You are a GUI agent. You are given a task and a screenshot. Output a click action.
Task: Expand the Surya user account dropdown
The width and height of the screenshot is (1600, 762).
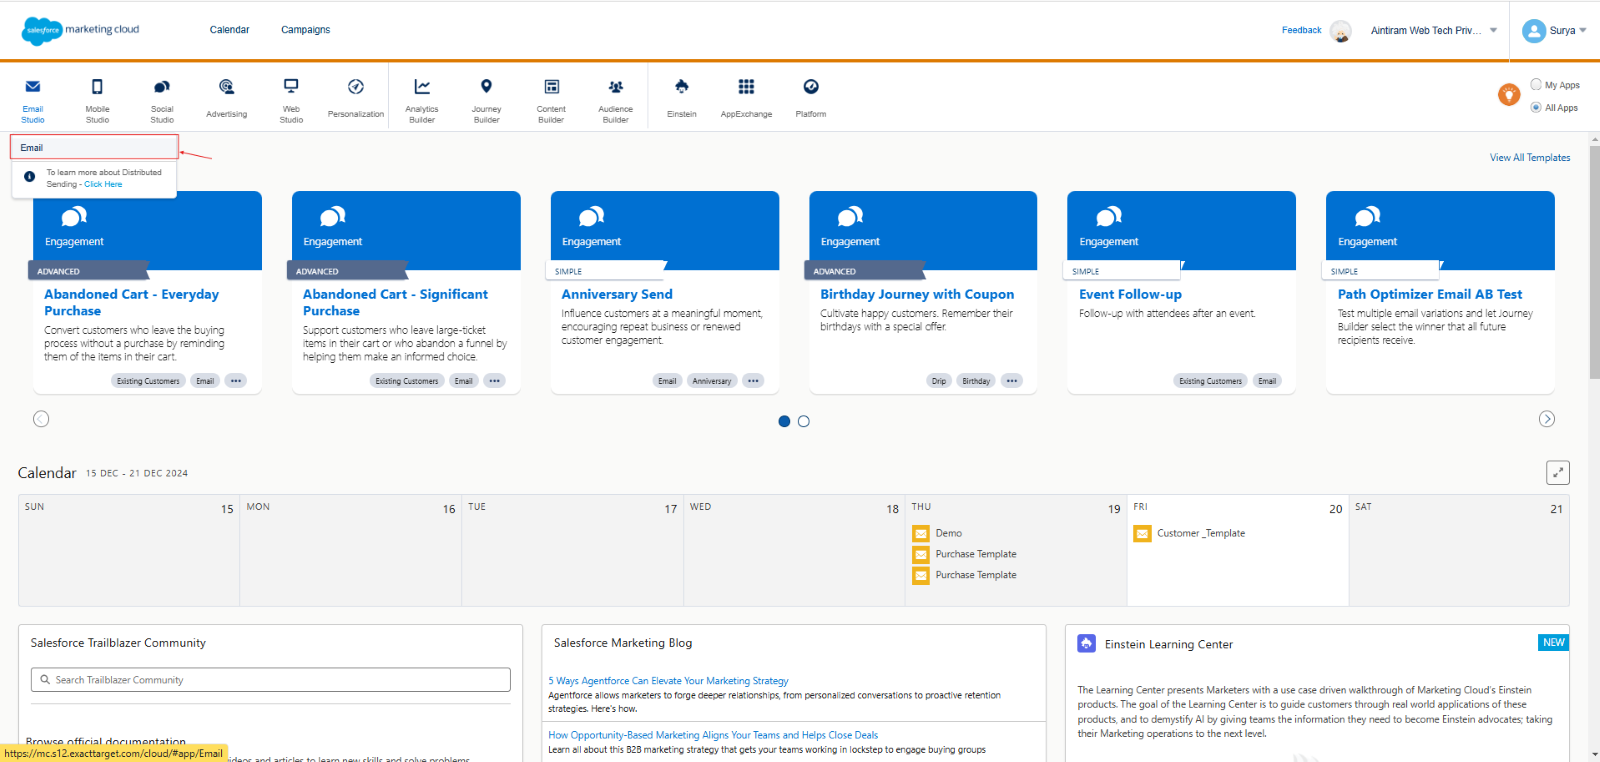point(1554,31)
